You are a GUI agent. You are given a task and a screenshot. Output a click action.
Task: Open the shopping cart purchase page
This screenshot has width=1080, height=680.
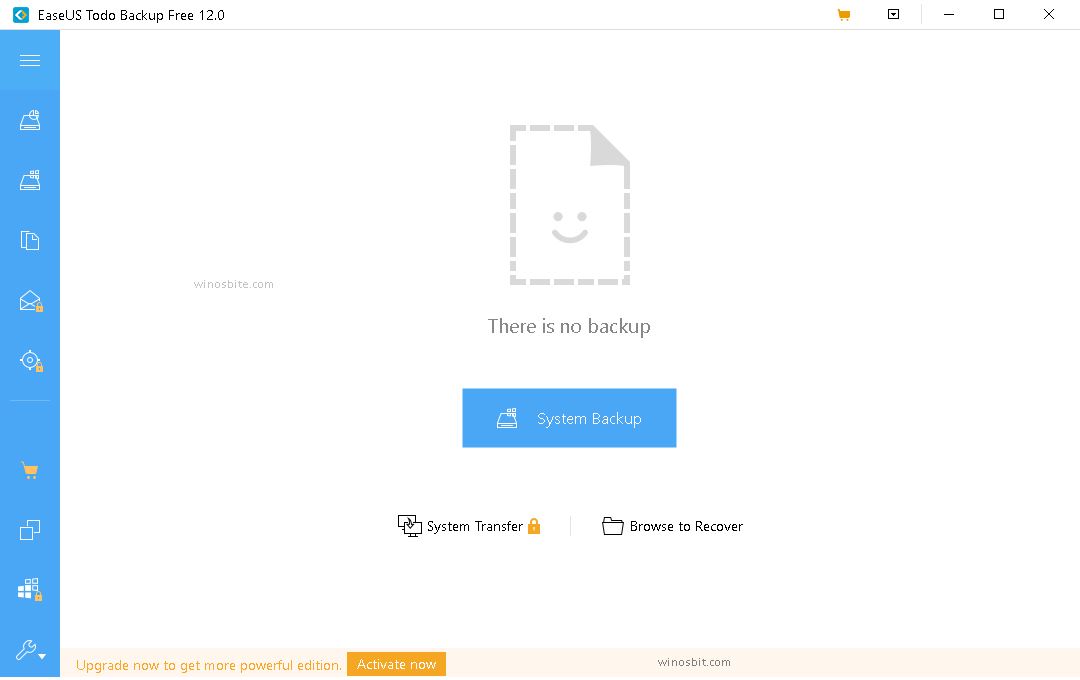30,470
